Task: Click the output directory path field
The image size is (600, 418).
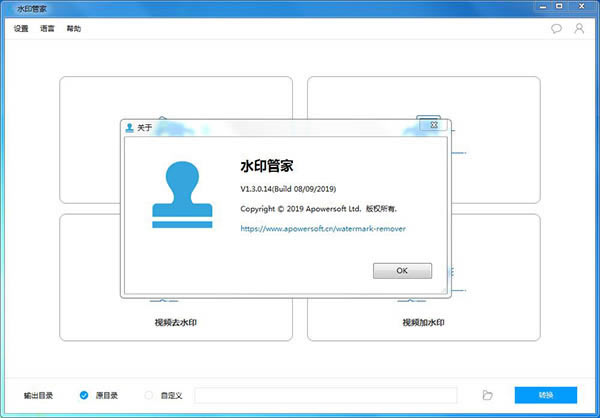Action: 326,395
